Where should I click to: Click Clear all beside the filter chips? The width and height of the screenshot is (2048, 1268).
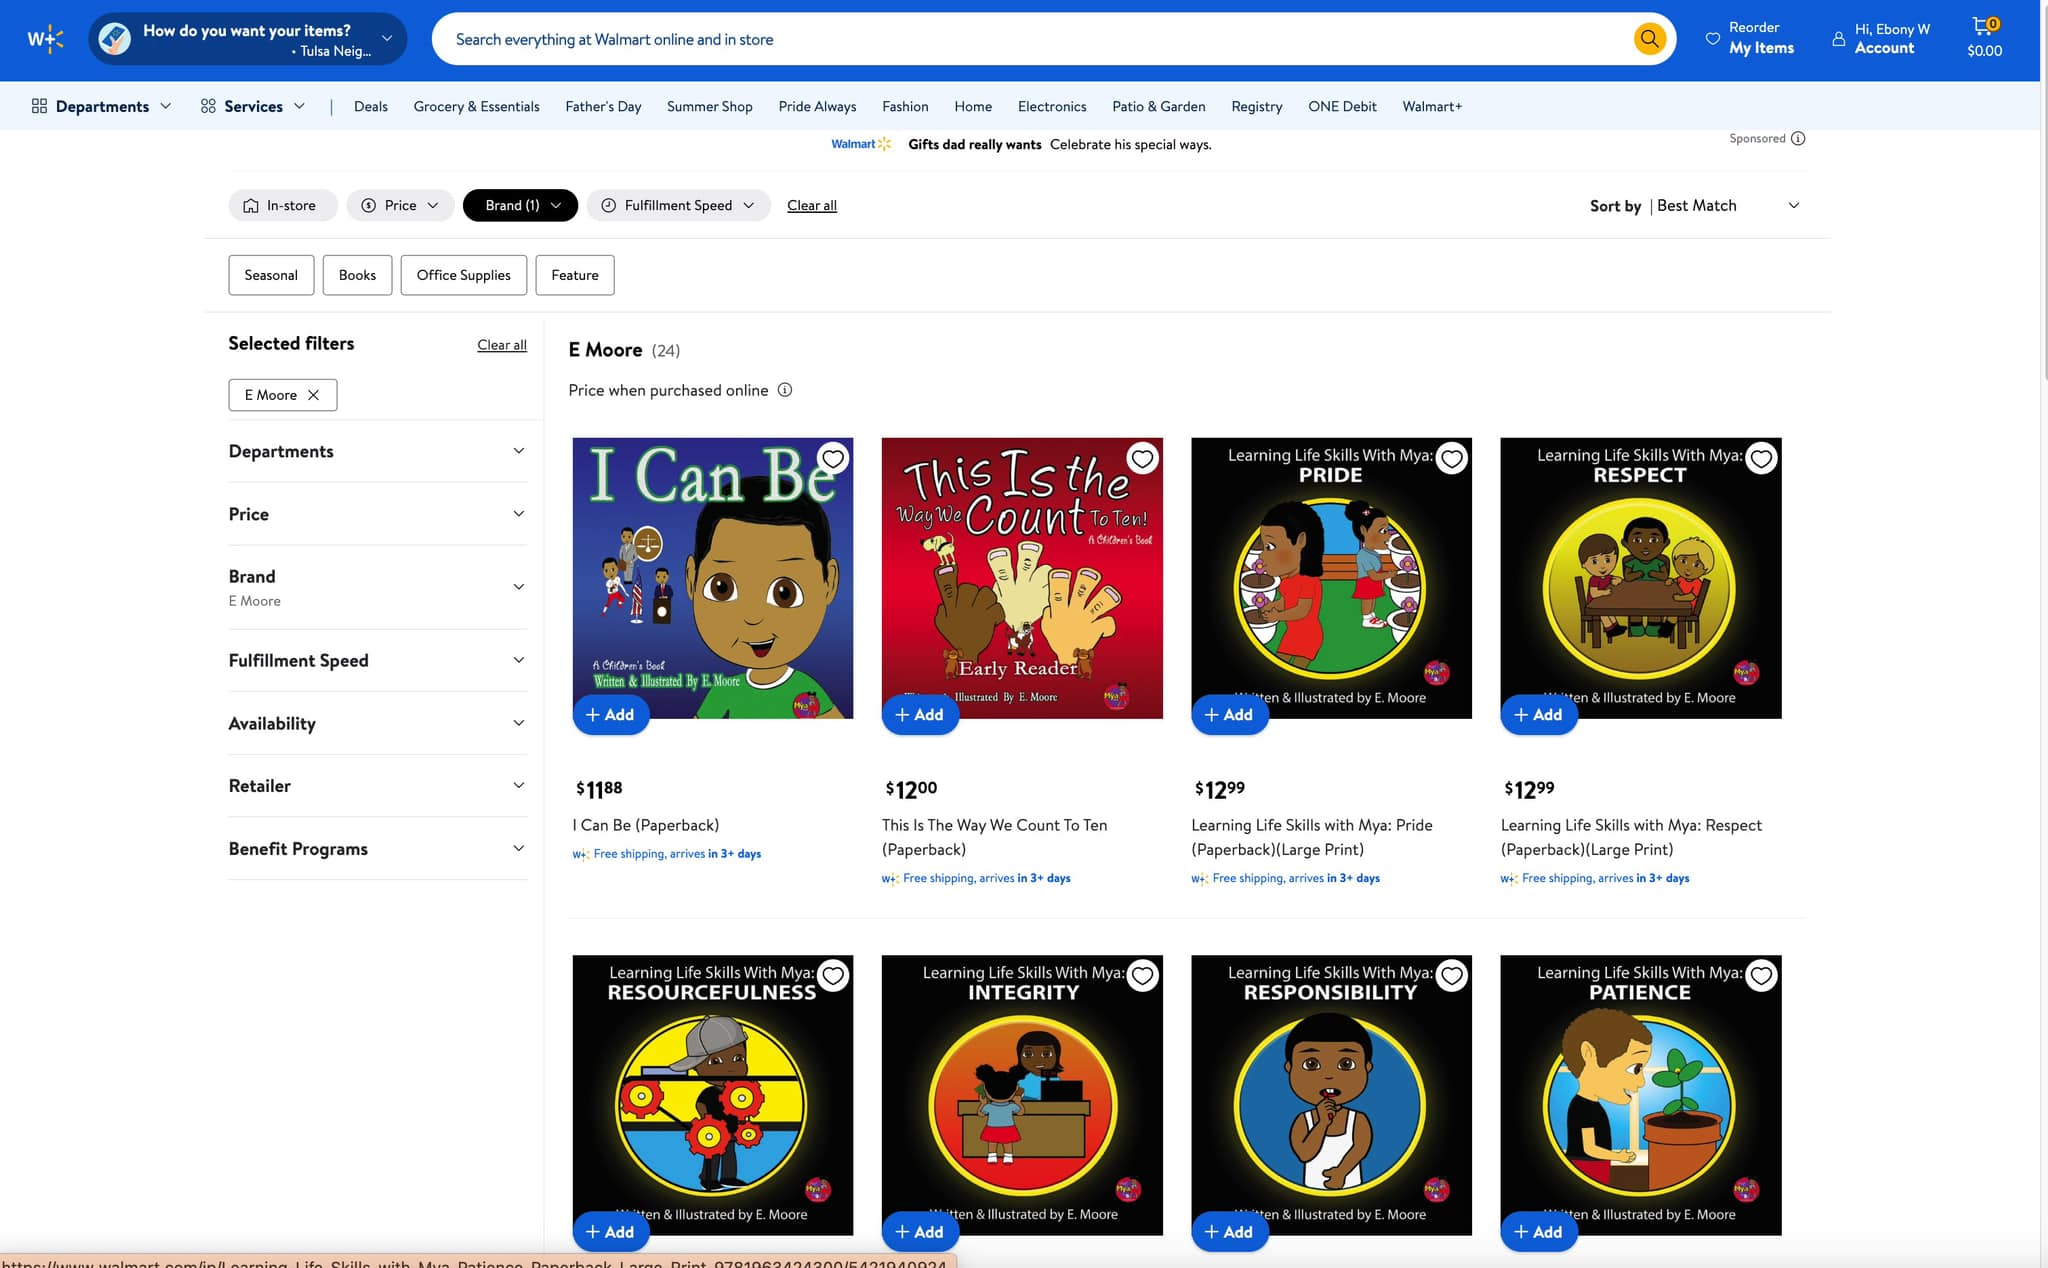(811, 205)
